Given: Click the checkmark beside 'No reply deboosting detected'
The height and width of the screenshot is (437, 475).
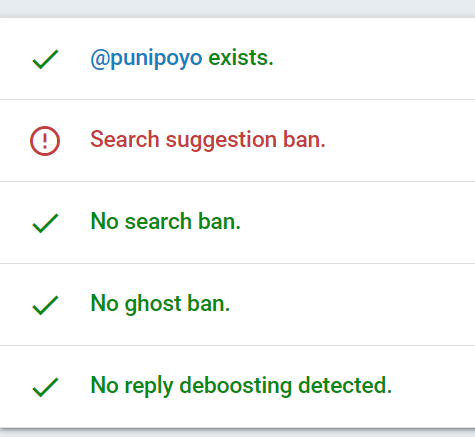Looking at the screenshot, I should click(45, 387).
